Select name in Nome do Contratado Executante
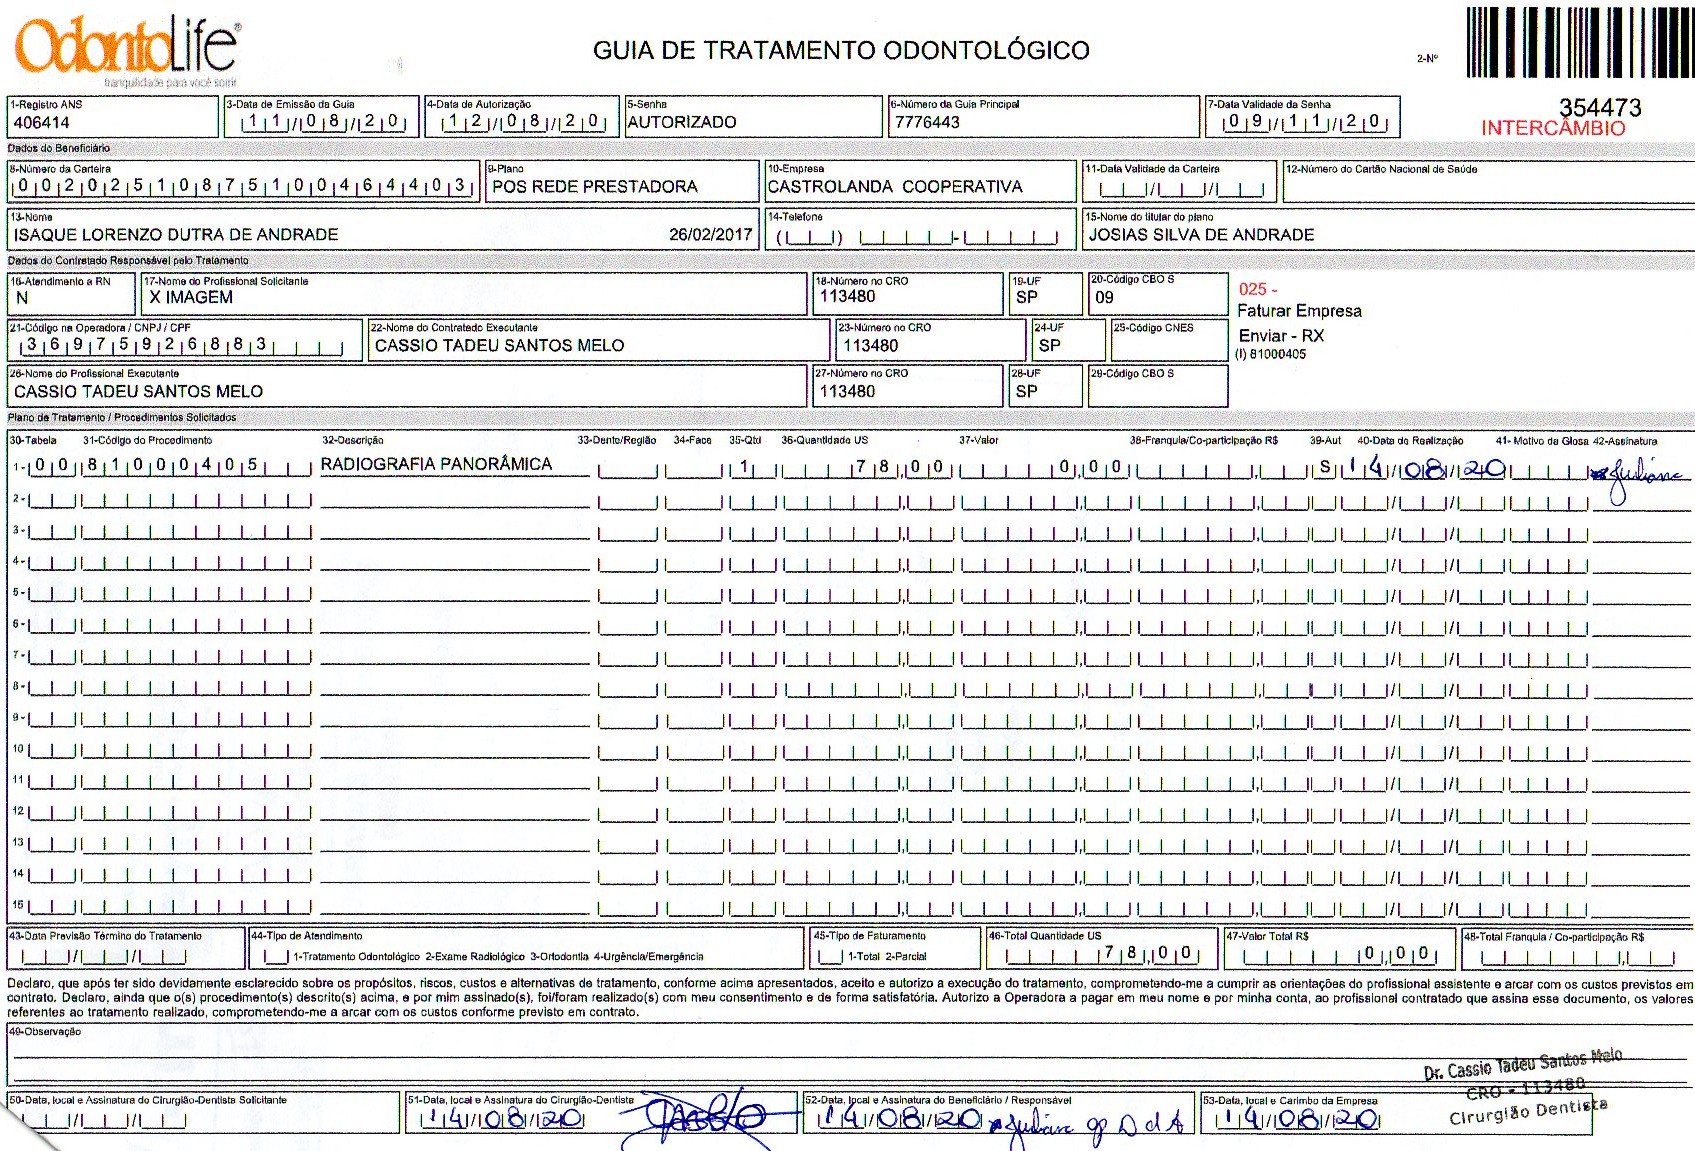The width and height of the screenshot is (1695, 1151). [499, 346]
